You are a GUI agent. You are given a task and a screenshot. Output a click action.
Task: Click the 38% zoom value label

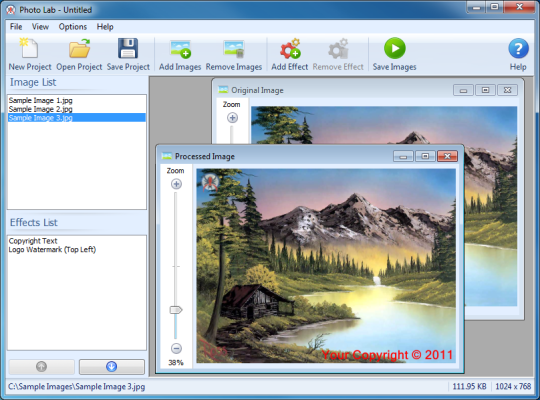click(x=176, y=362)
